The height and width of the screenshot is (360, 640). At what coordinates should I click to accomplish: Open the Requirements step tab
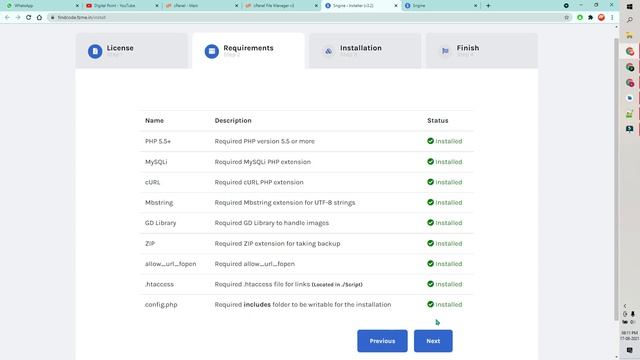click(248, 51)
